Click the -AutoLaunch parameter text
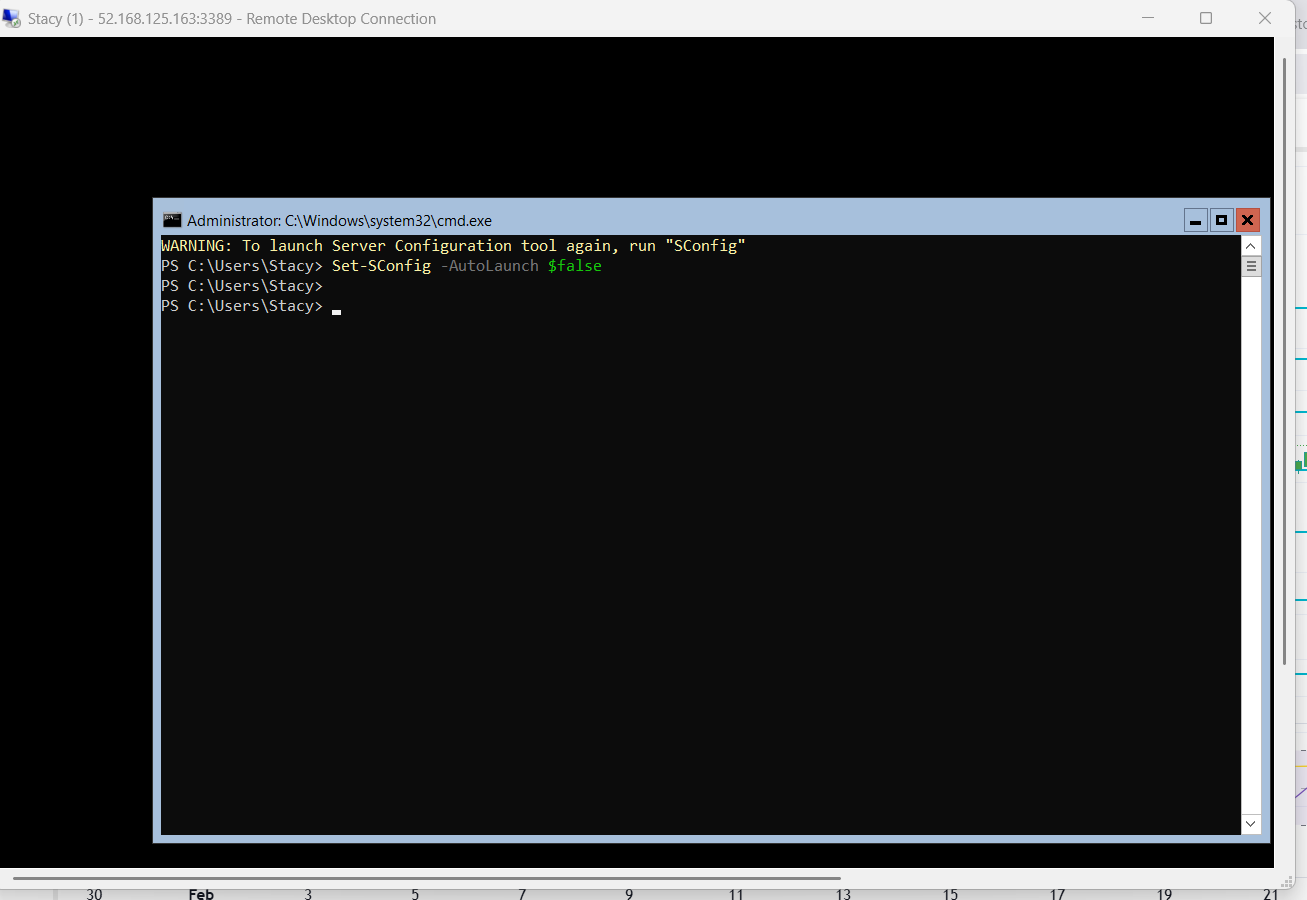 pyautogui.click(x=489, y=266)
